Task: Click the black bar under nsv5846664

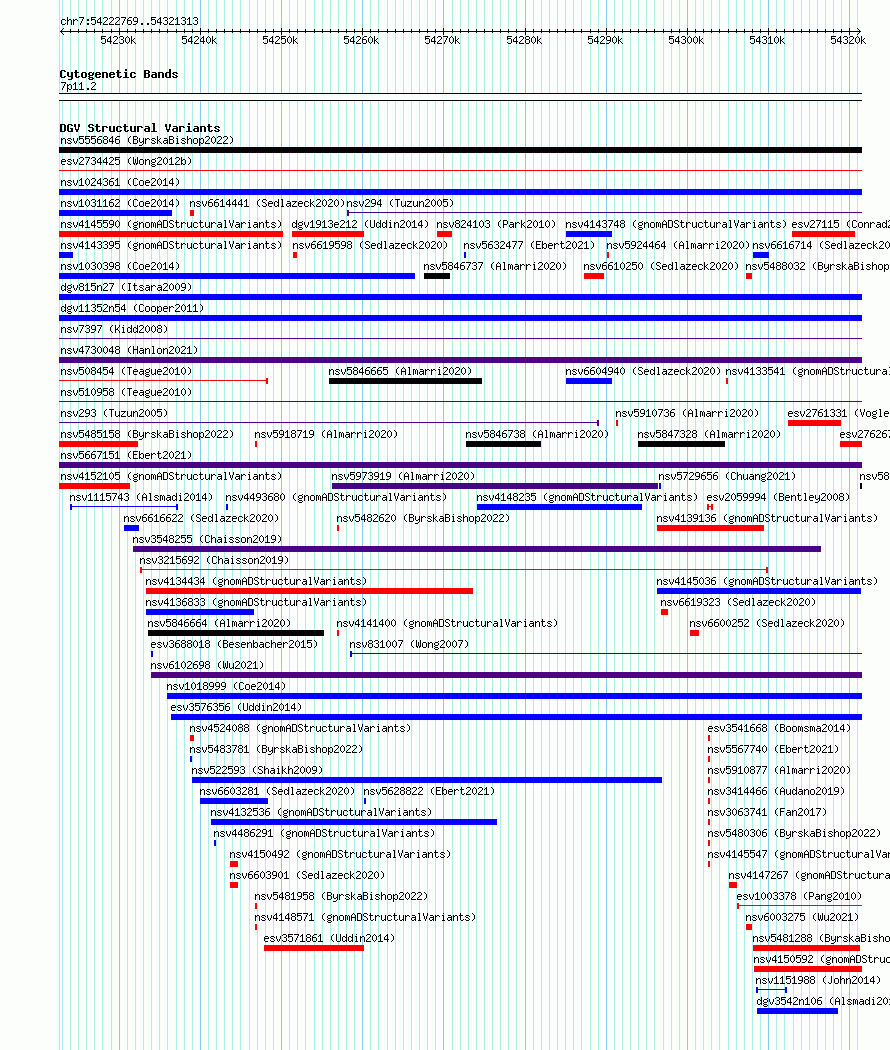Action: (236, 633)
